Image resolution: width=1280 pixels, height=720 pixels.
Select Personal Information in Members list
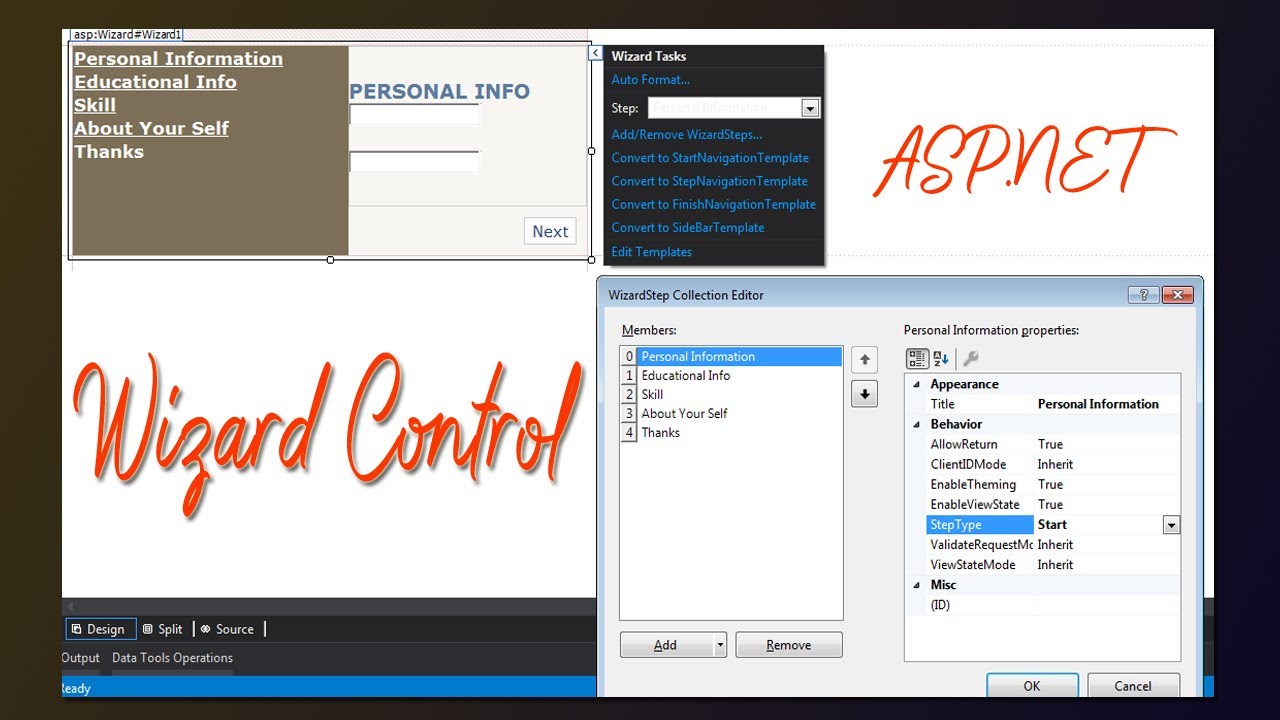click(x=731, y=356)
